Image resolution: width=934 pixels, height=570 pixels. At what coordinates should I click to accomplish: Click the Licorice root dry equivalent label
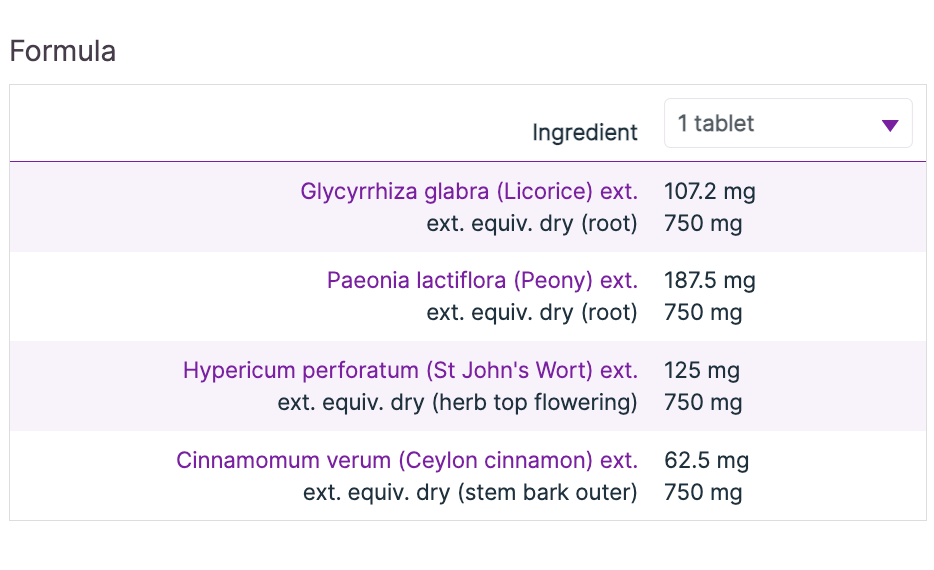point(532,223)
